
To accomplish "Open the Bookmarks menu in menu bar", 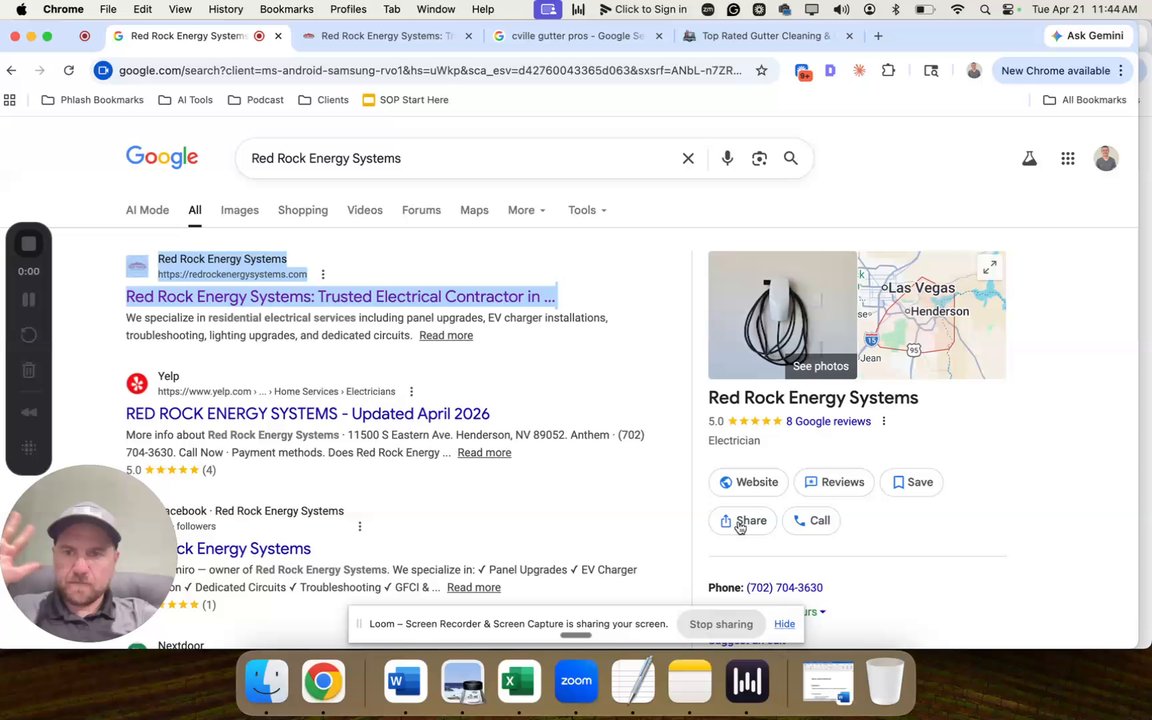I will click(x=287, y=9).
